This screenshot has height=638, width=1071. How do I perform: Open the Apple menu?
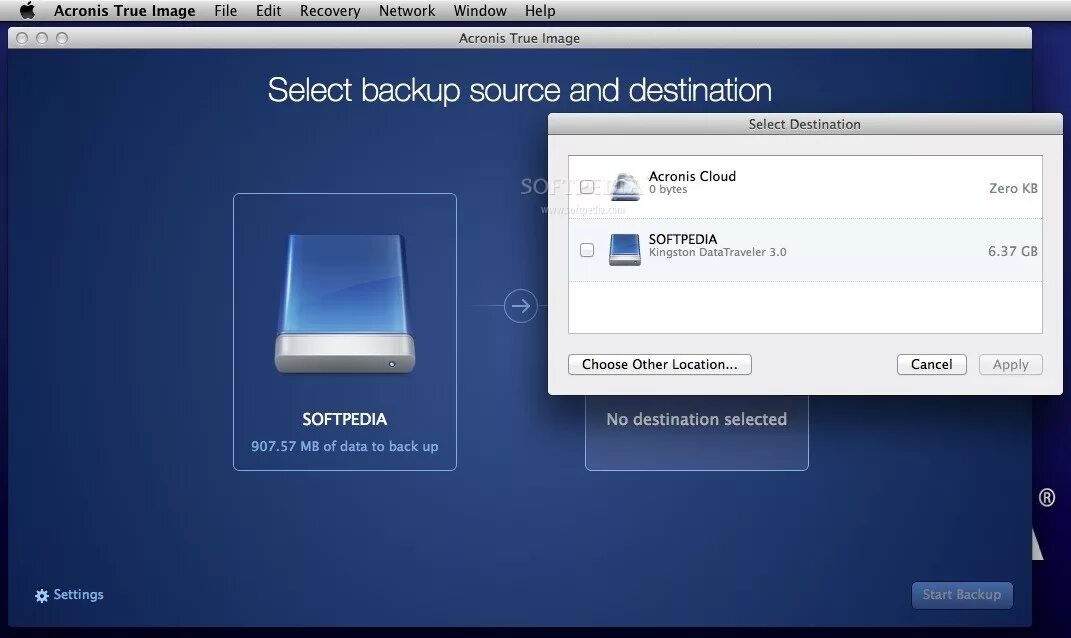27,10
